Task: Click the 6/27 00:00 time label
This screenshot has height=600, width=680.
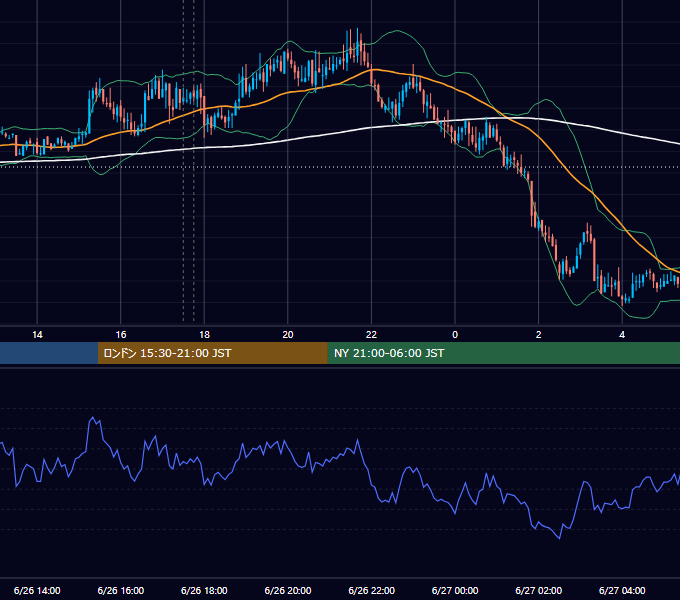Action: click(x=455, y=590)
